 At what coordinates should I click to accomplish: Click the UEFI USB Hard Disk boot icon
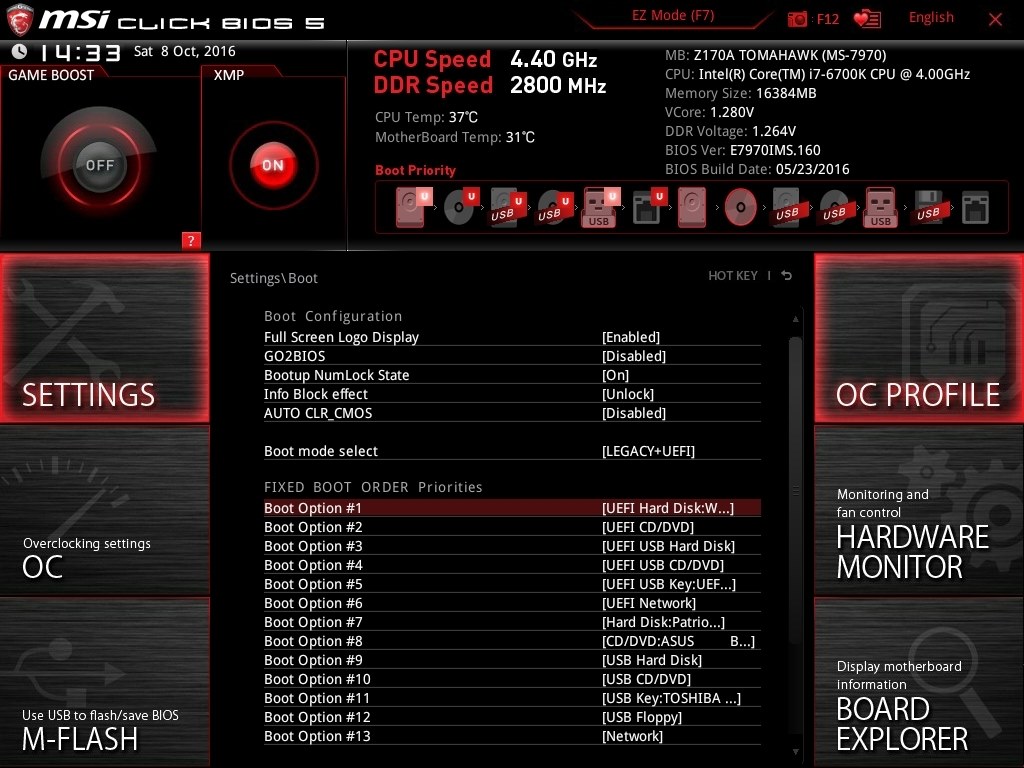(507, 208)
